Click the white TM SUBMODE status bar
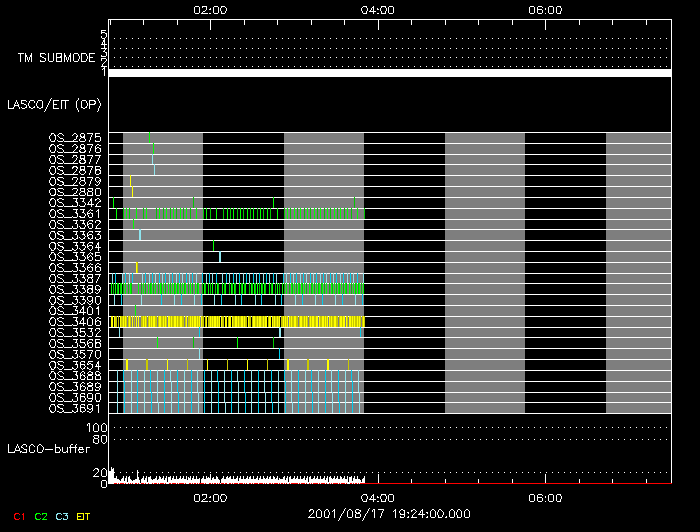 [x=389, y=73]
